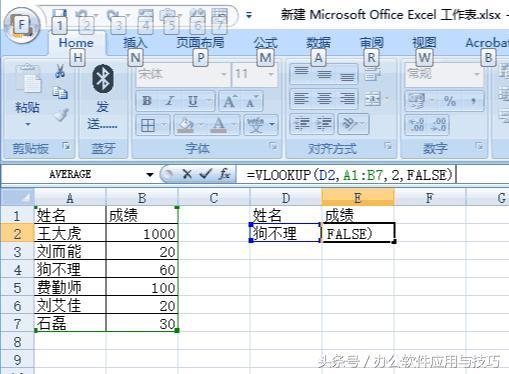Align text to the right
Viewport: 509px width, 374px height.
point(347,99)
